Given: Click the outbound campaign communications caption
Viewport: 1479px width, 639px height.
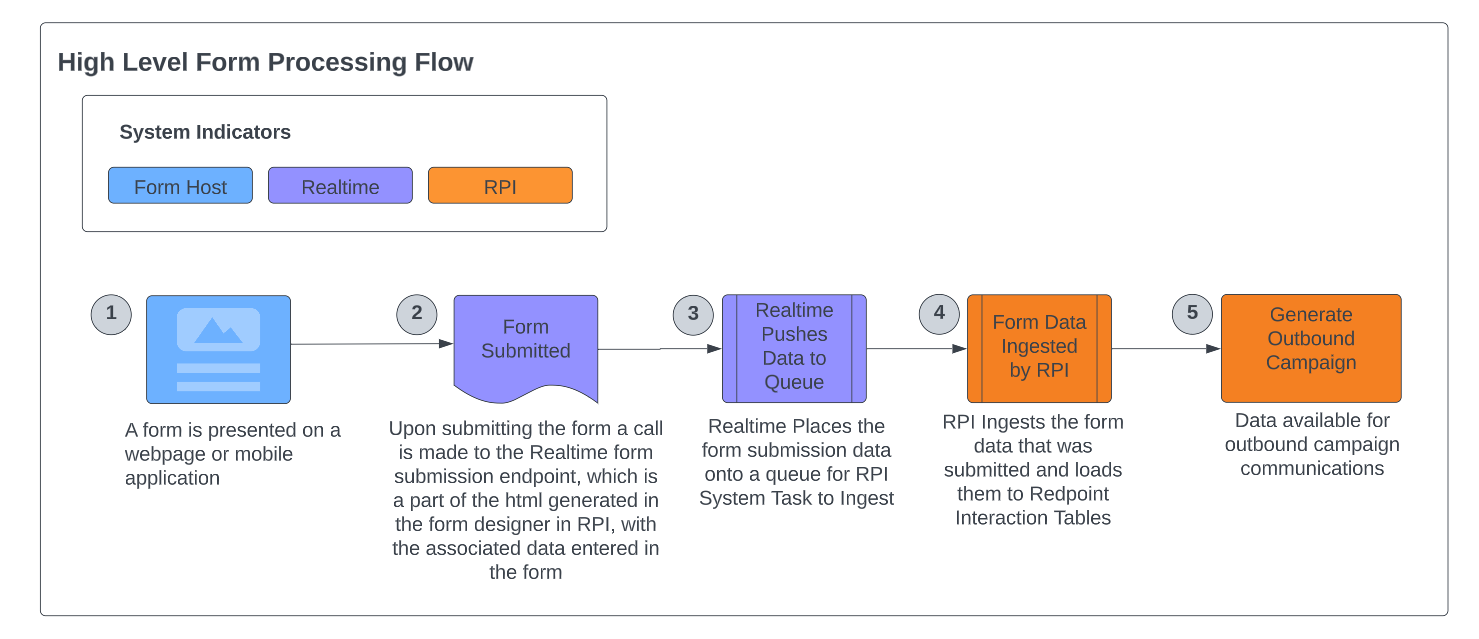Looking at the screenshot, I should point(1311,445).
